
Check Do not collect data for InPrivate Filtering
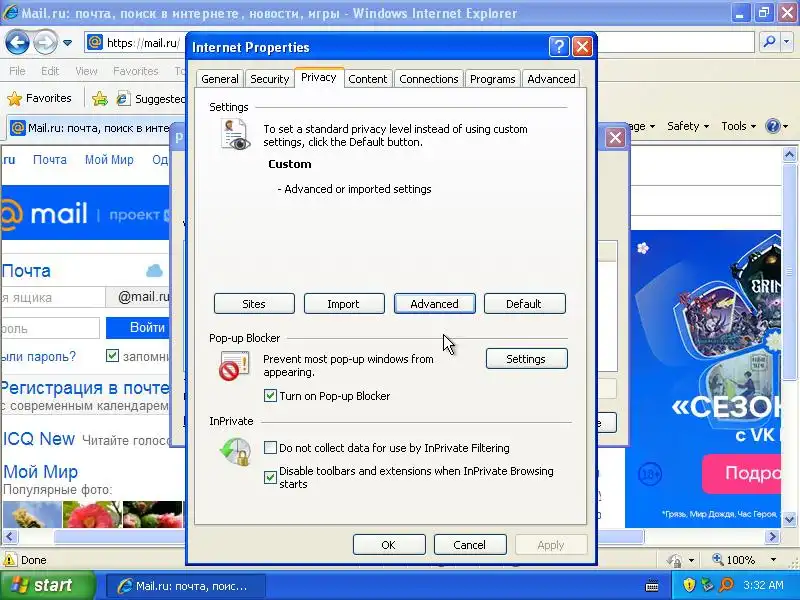270,447
